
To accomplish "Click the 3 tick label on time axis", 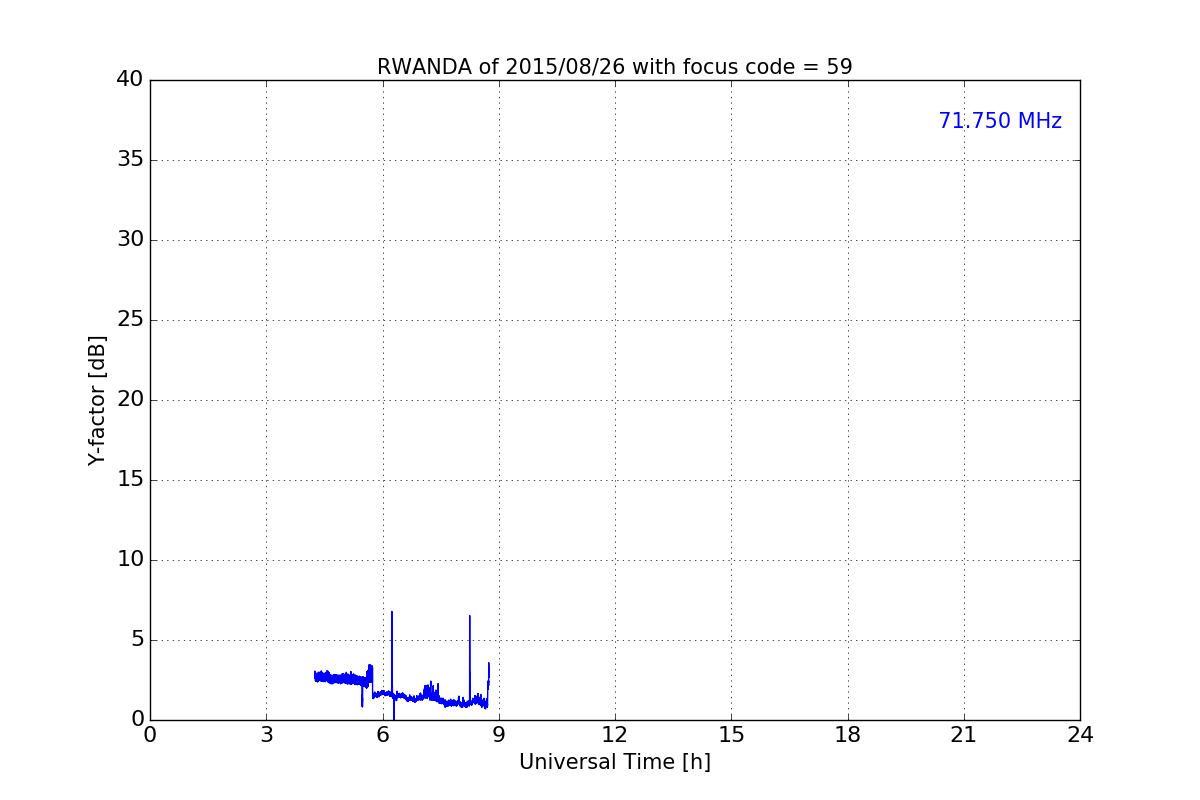I will pyautogui.click(x=266, y=735).
